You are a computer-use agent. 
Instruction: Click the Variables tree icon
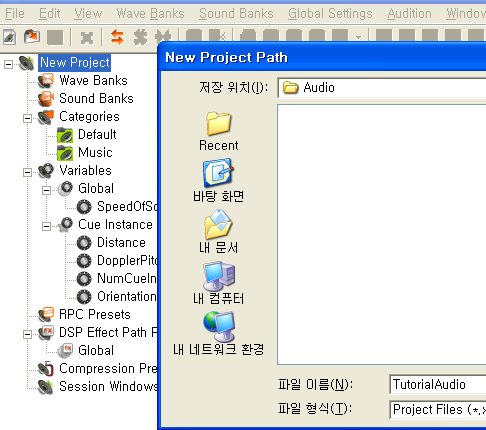point(46,171)
